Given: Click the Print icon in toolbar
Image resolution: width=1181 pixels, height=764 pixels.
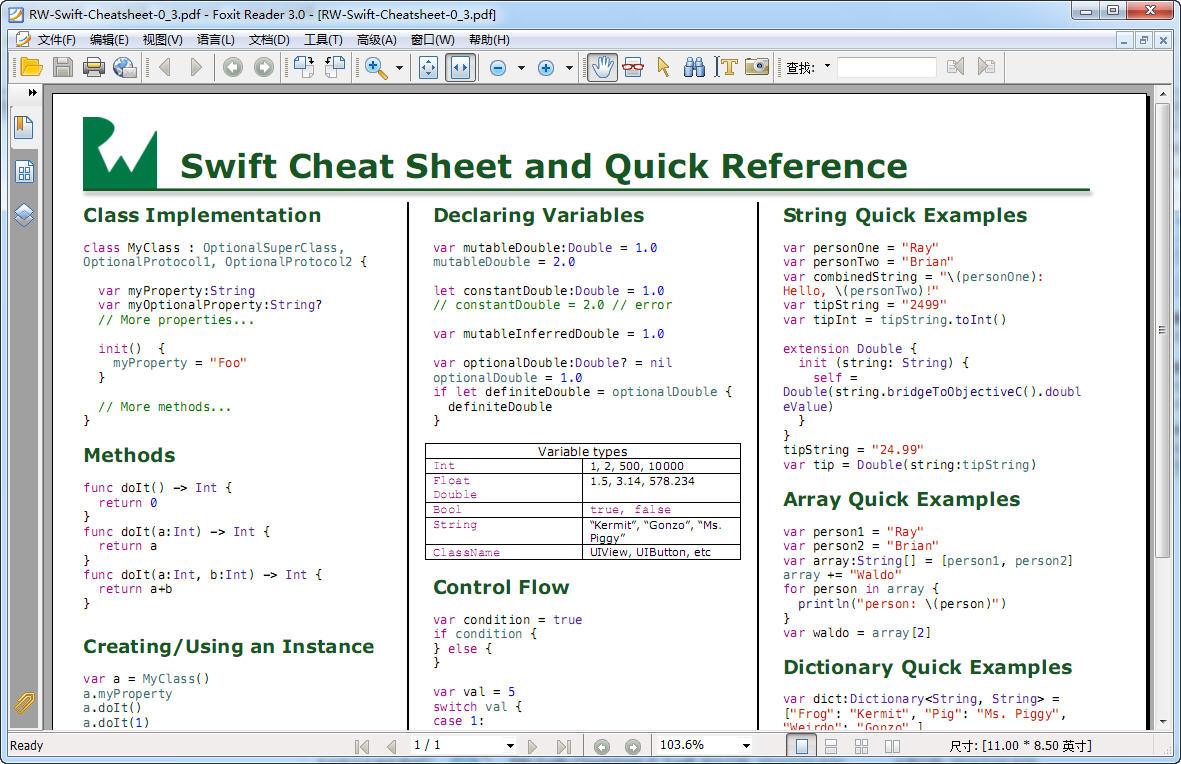Looking at the screenshot, I should [94, 67].
